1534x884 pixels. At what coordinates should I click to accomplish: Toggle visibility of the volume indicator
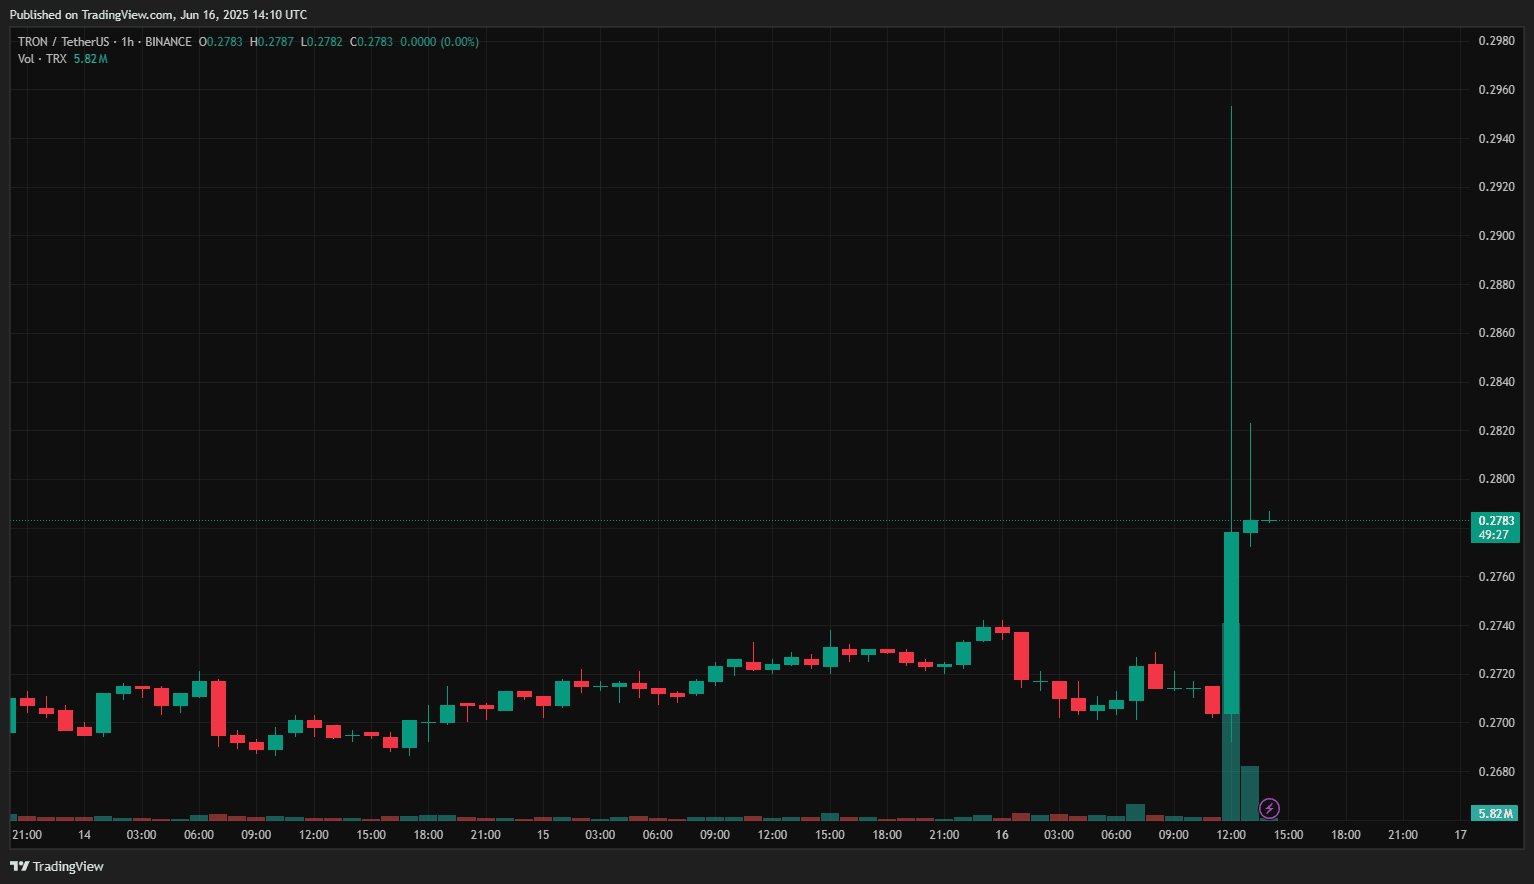coord(41,58)
